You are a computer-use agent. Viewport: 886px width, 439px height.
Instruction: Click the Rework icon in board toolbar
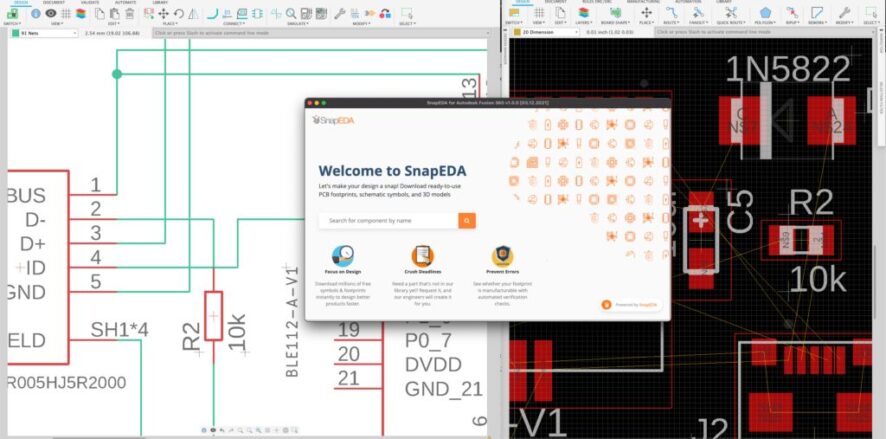(x=817, y=12)
